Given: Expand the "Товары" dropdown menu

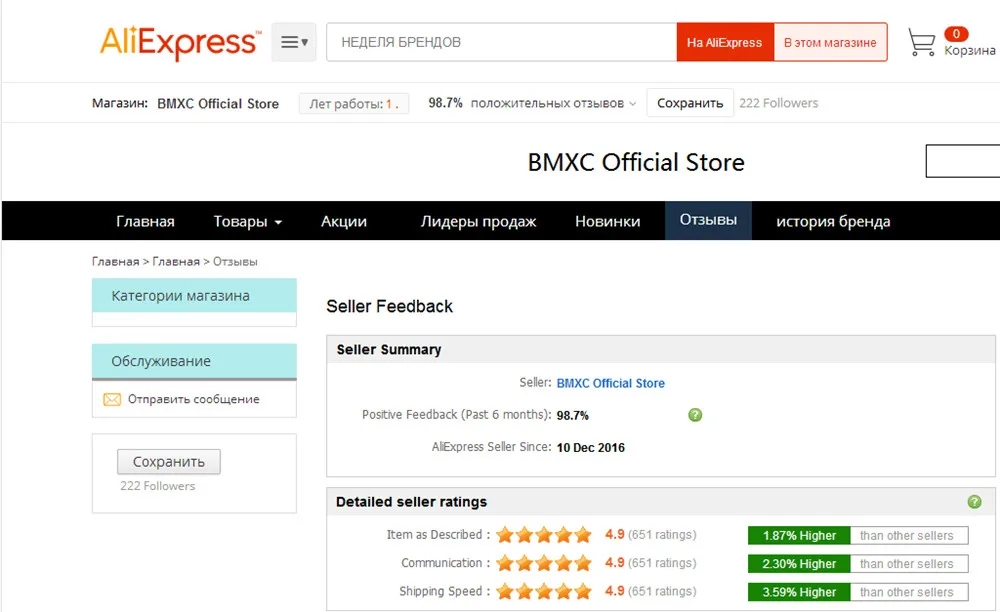Looking at the screenshot, I should 247,221.
